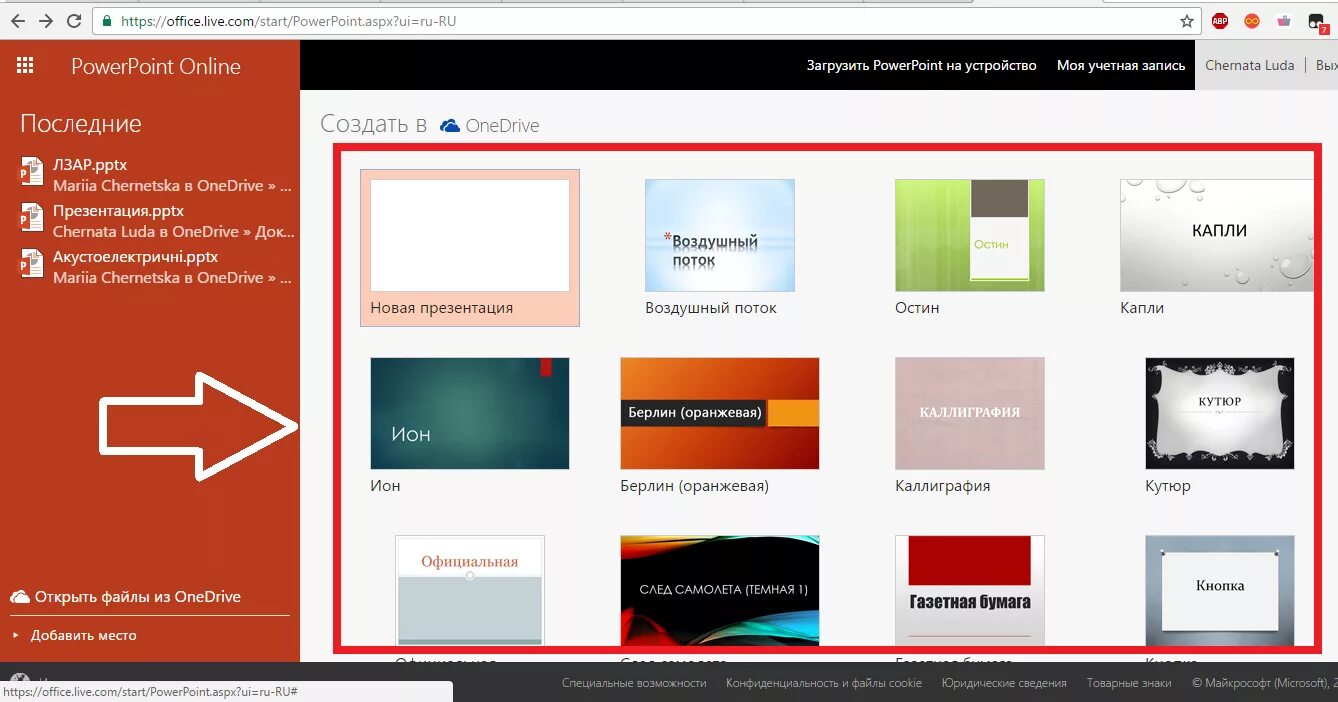Screen dimensions: 1338x702
Task: Click the pink briefcase extension icon
Action: 1284,20
